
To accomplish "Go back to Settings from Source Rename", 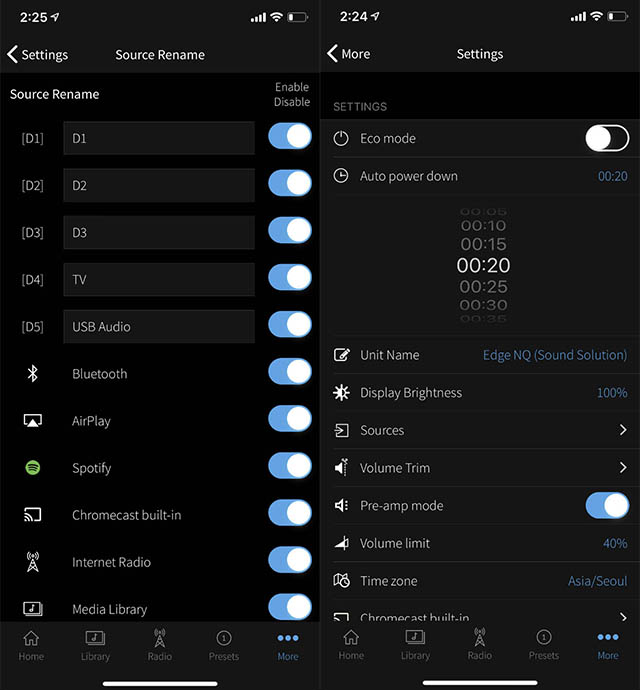I will tap(38, 55).
